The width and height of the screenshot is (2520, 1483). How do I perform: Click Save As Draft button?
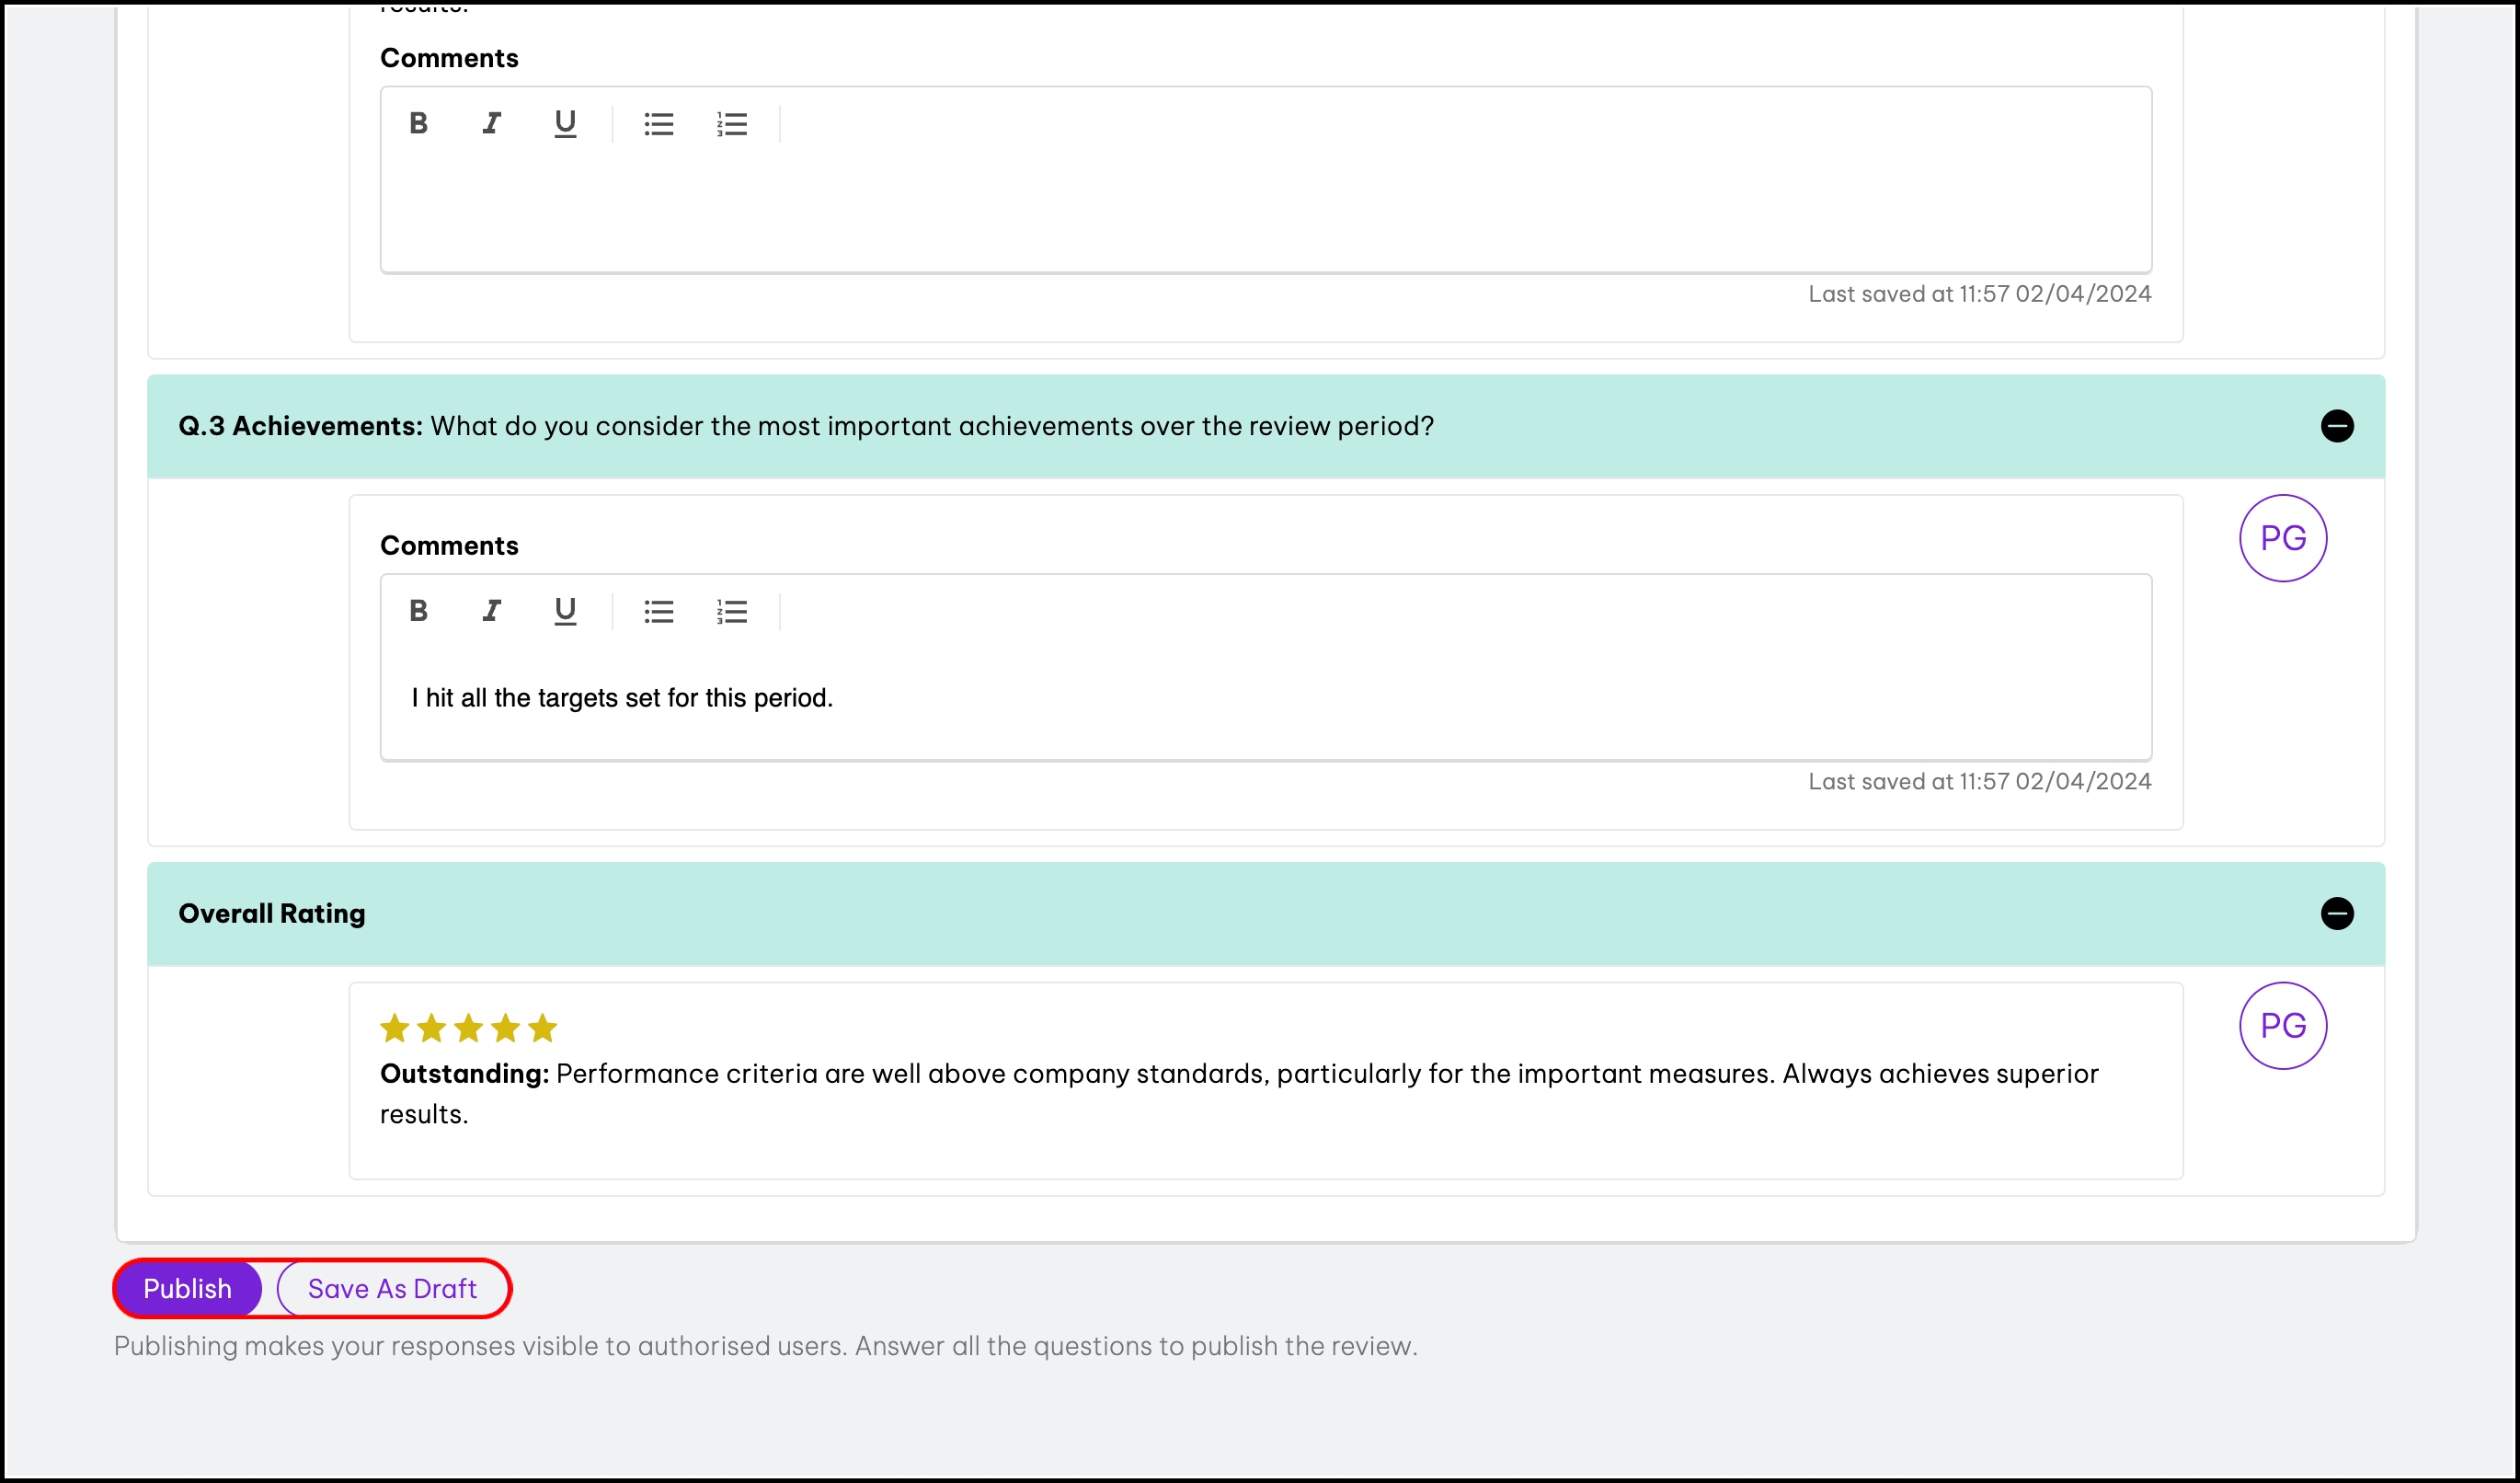392,1288
